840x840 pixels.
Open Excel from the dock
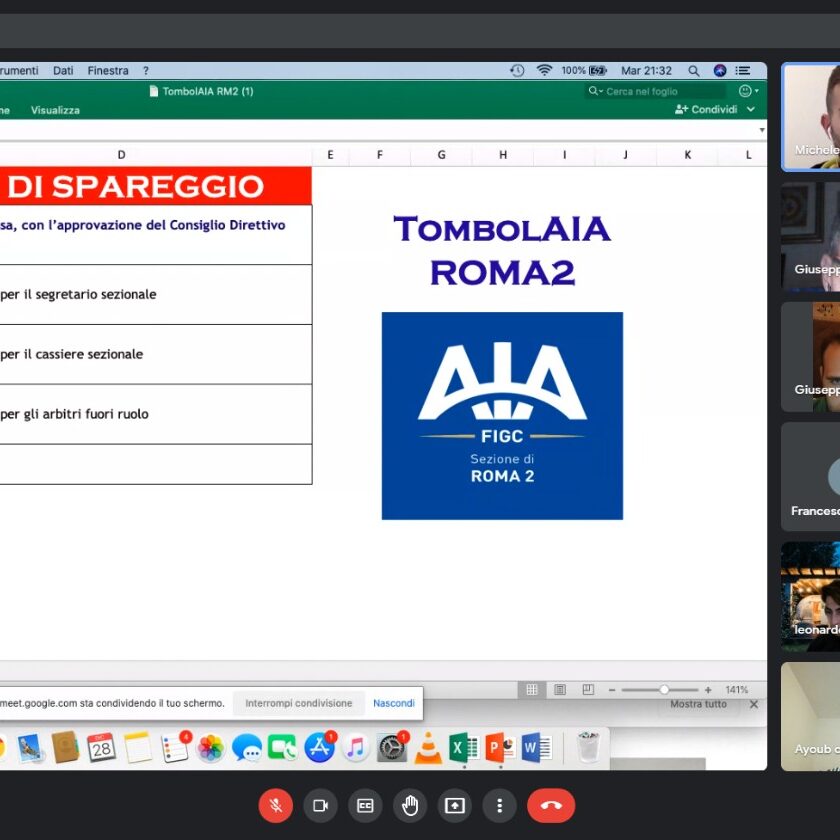click(463, 748)
